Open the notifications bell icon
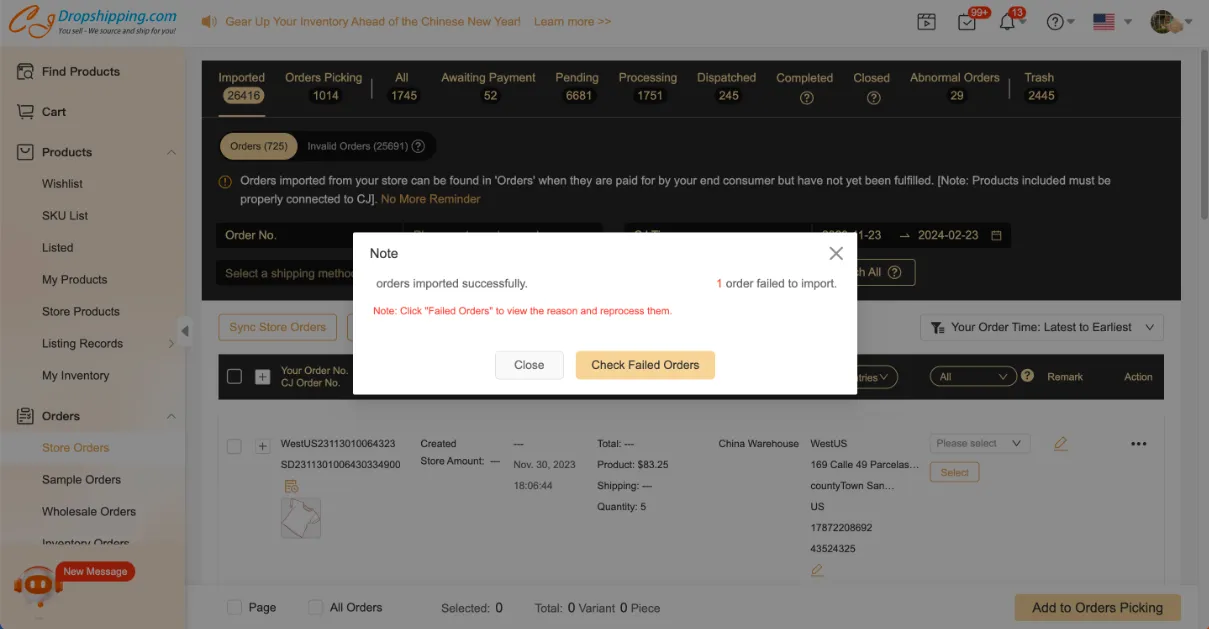 coord(1007,22)
